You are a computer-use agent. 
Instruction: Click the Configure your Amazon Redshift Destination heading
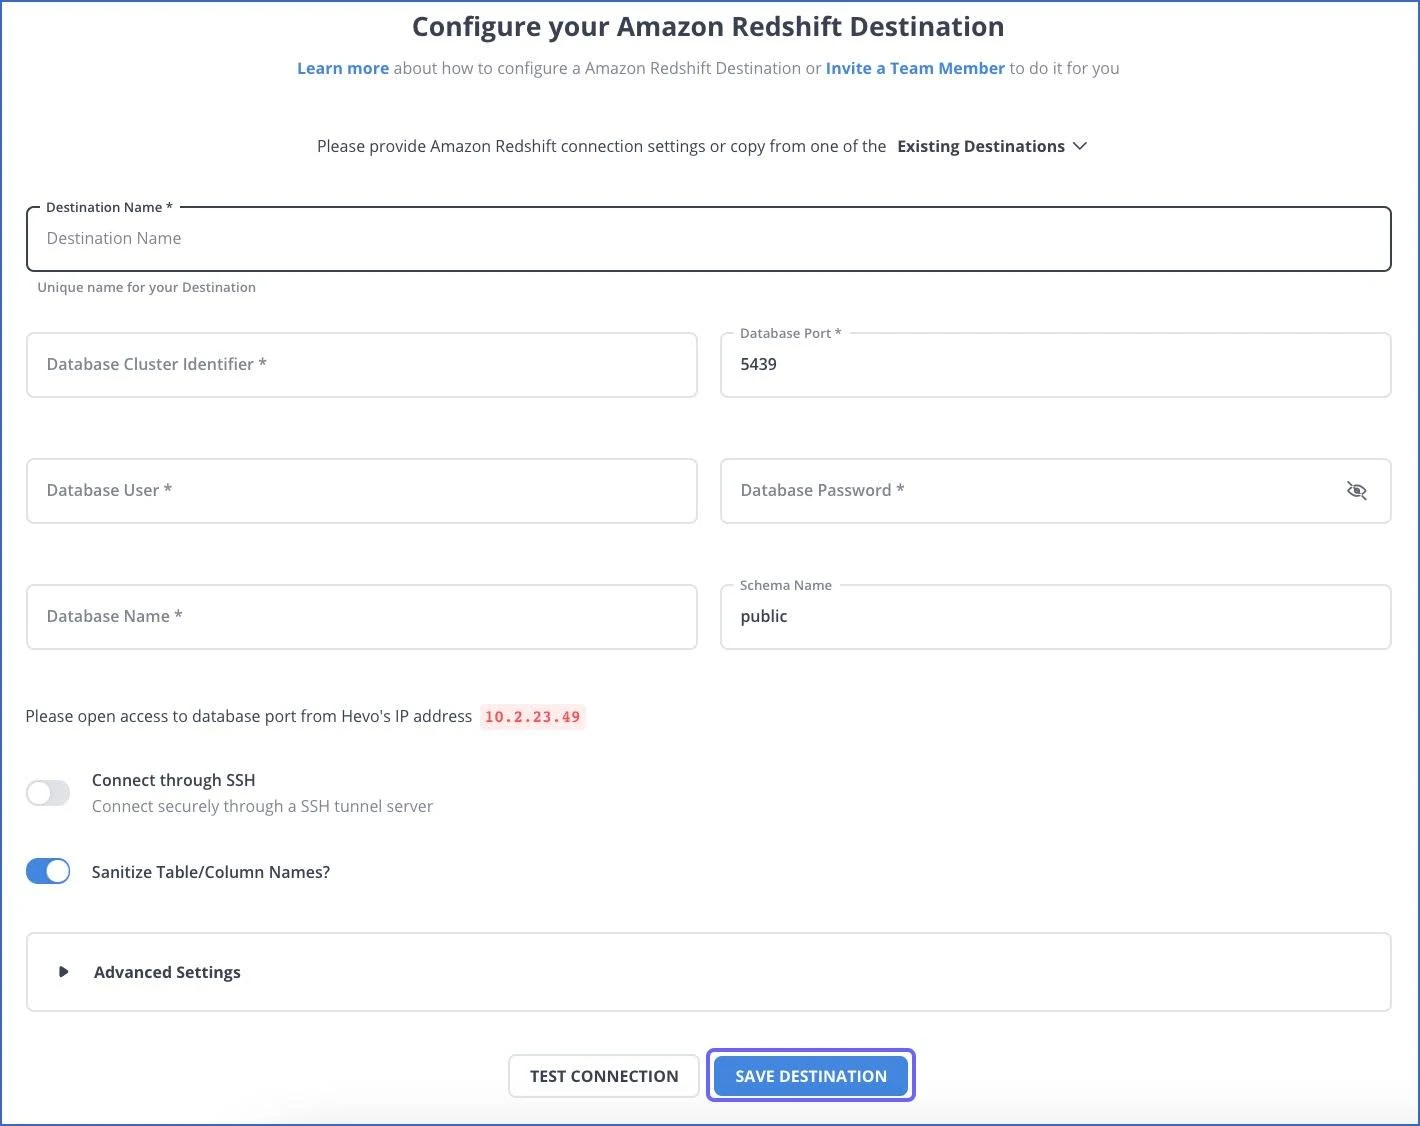pos(708,27)
